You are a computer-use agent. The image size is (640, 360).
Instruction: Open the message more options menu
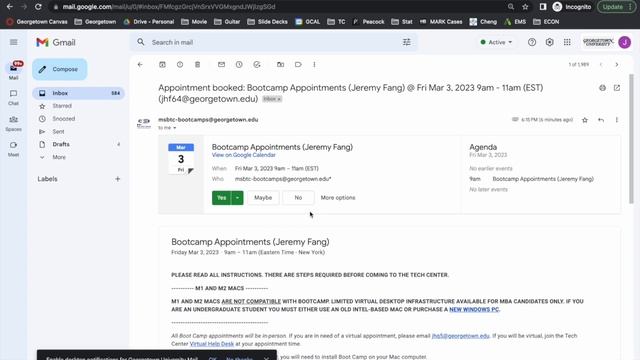(x=617, y=120)
